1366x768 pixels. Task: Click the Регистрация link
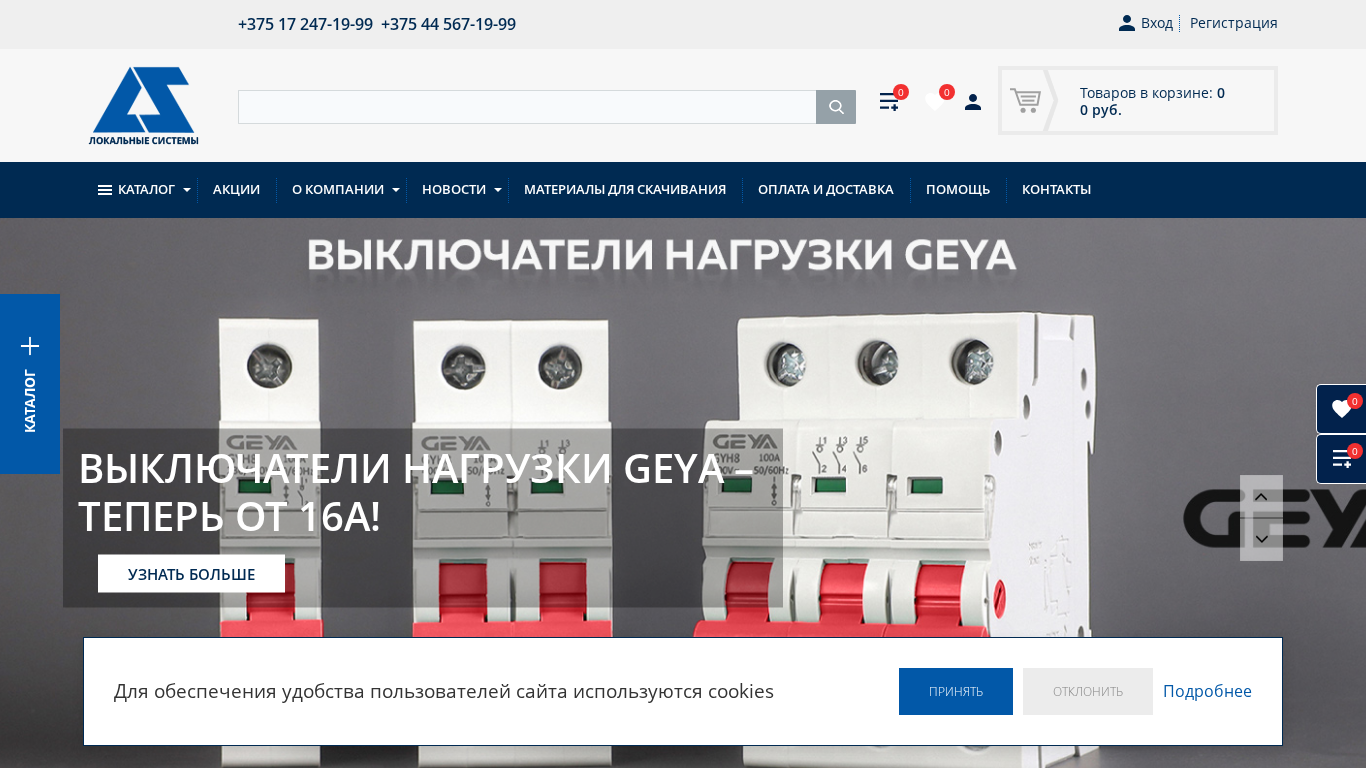(x=1234, y=23)
